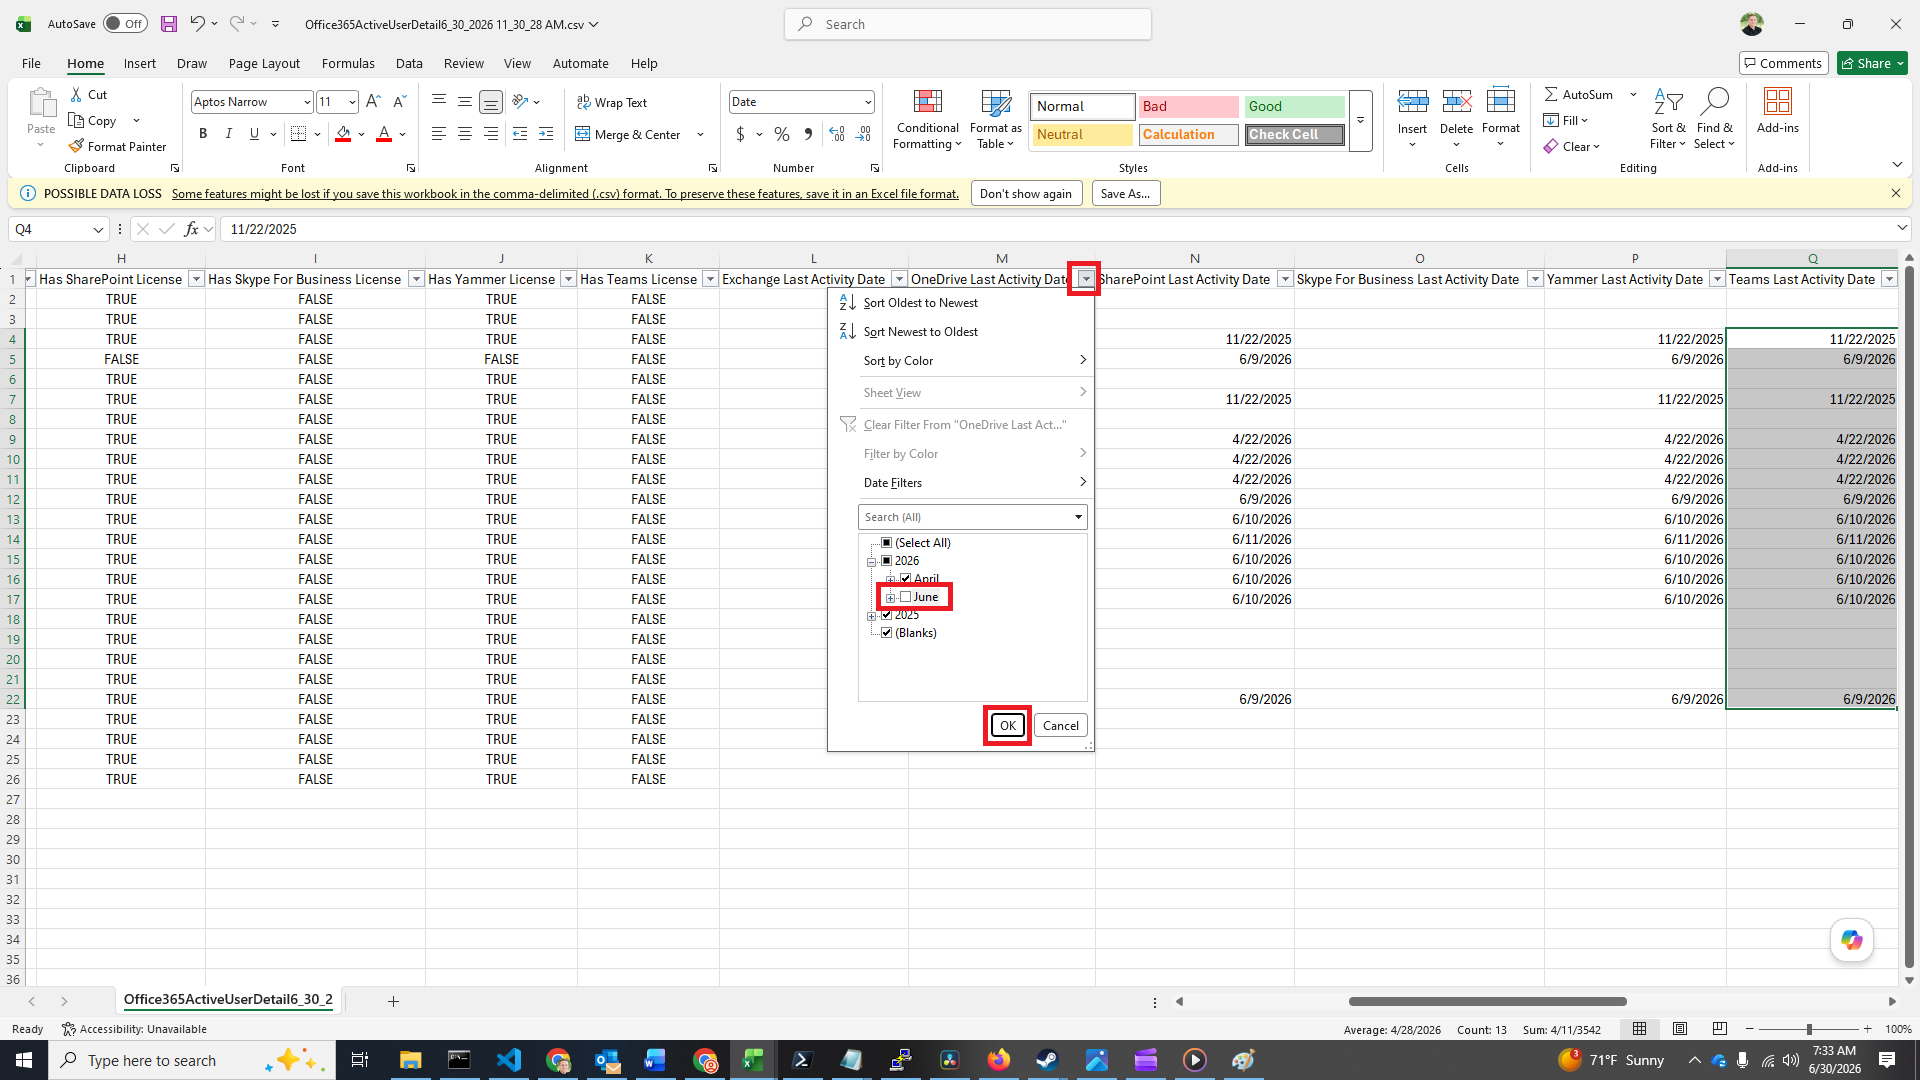
Task: Check the June checkbox
Action: click(906, 597)
